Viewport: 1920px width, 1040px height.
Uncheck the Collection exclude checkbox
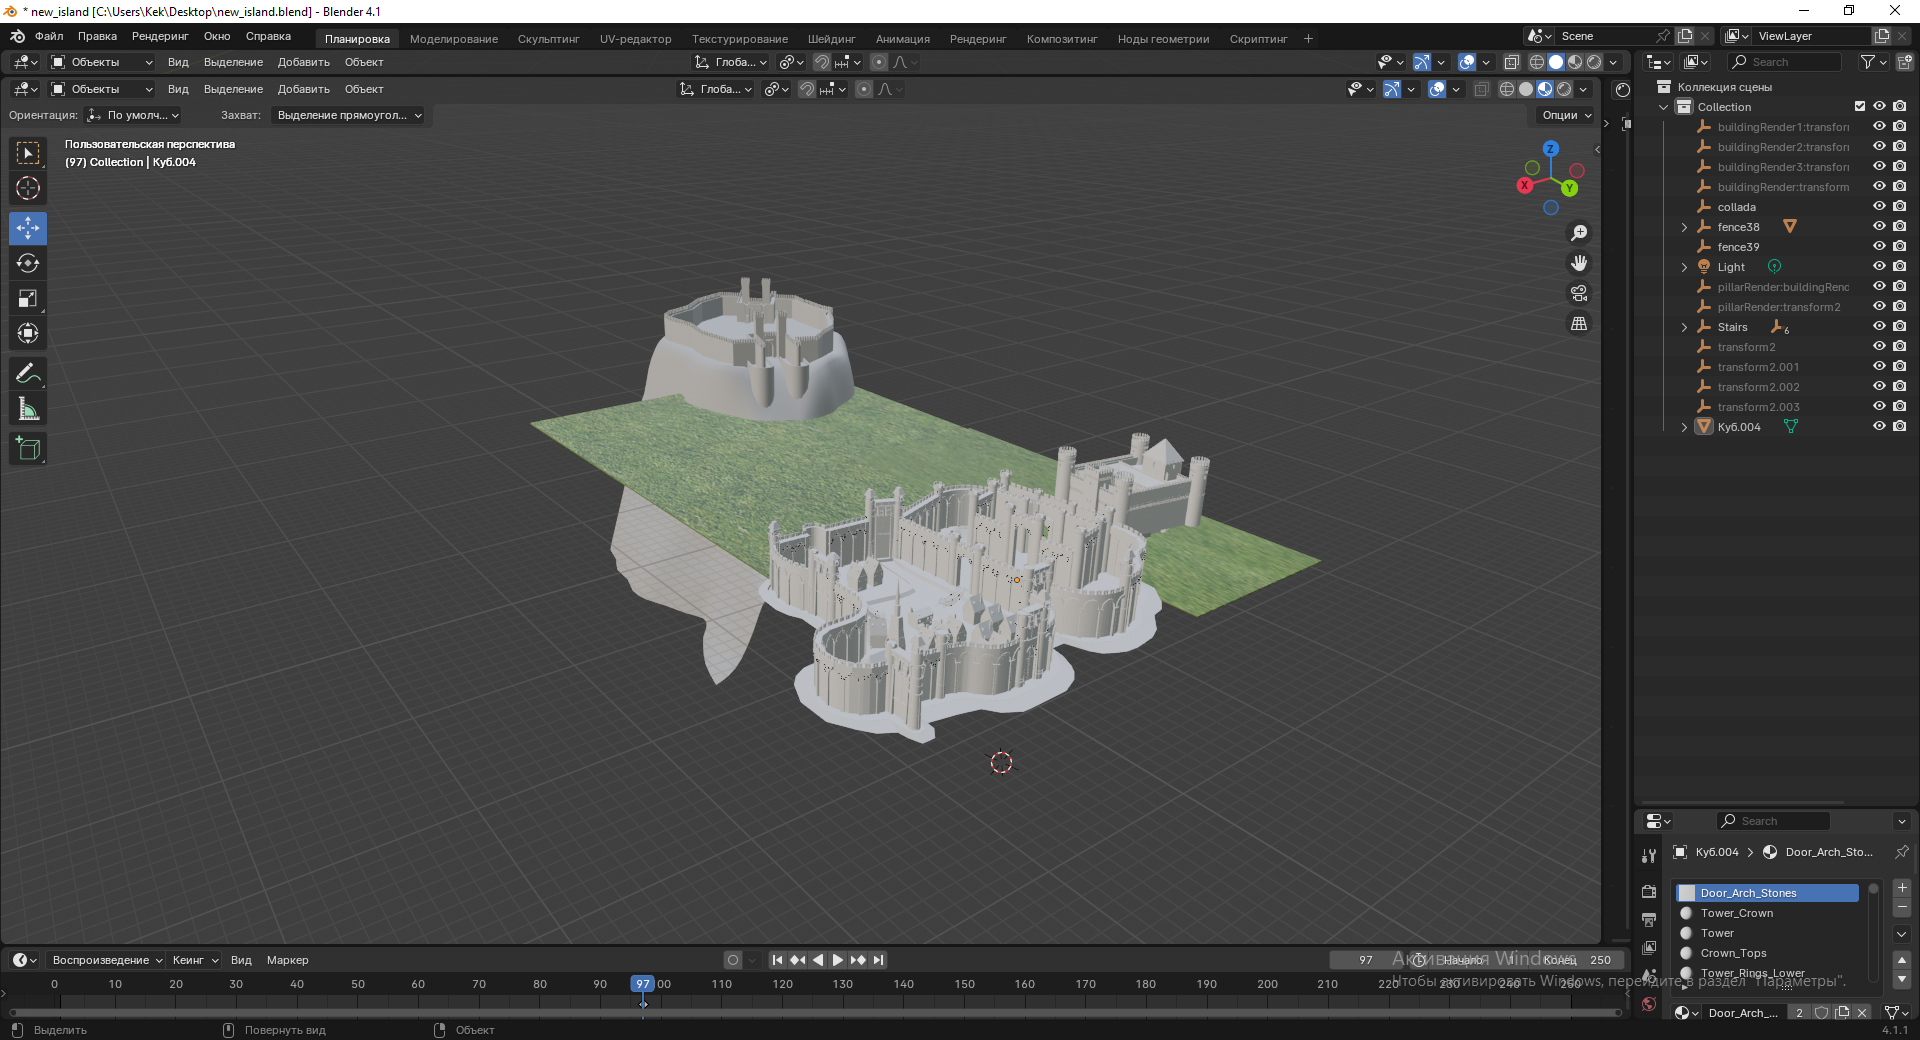coord(1860,106)
